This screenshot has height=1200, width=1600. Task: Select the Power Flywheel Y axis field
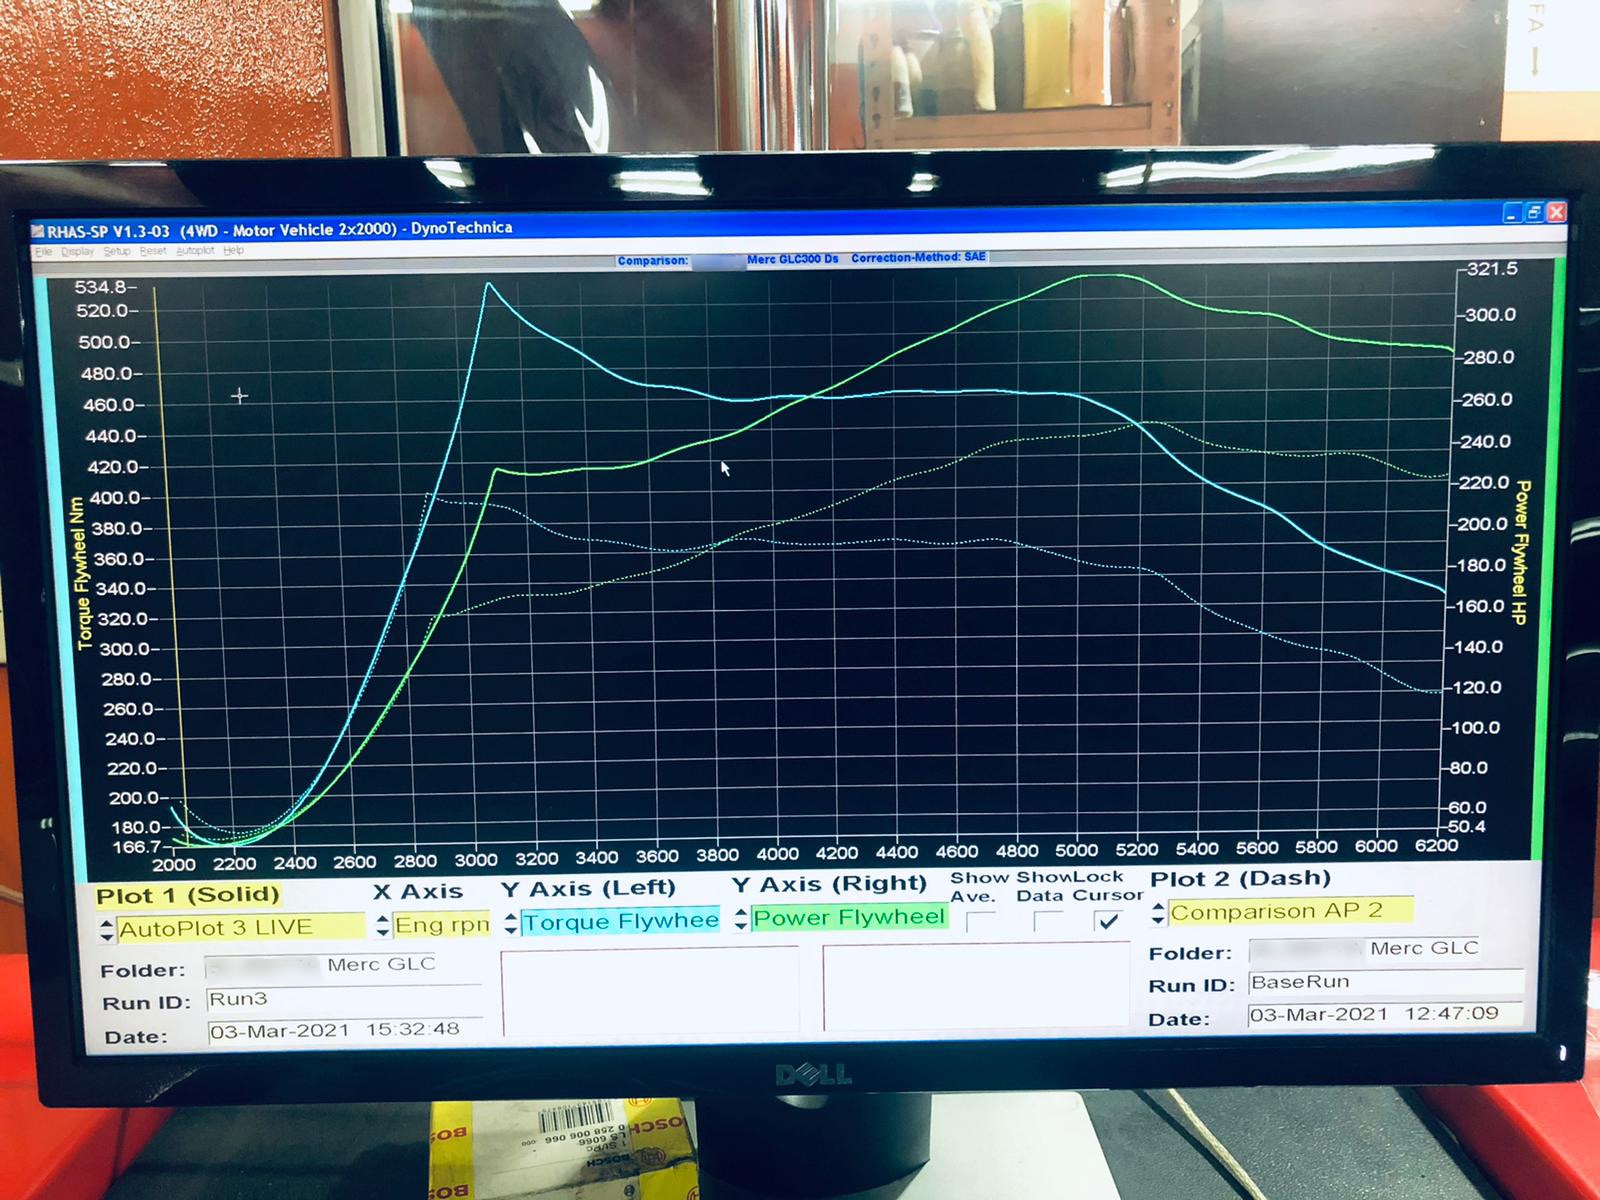pyautogui.click(x=848, y=917)
